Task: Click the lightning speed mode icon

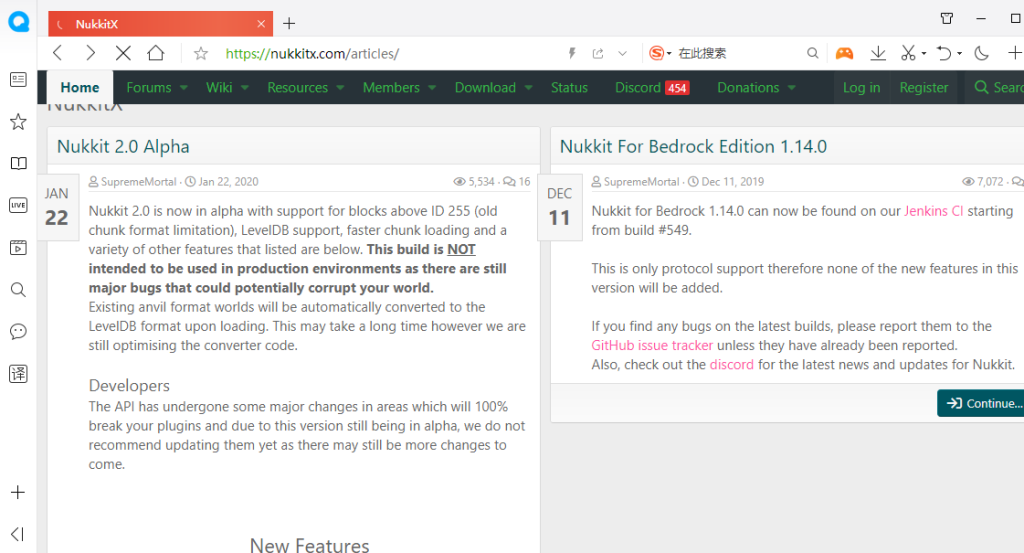Action: [x=572, y=54]
